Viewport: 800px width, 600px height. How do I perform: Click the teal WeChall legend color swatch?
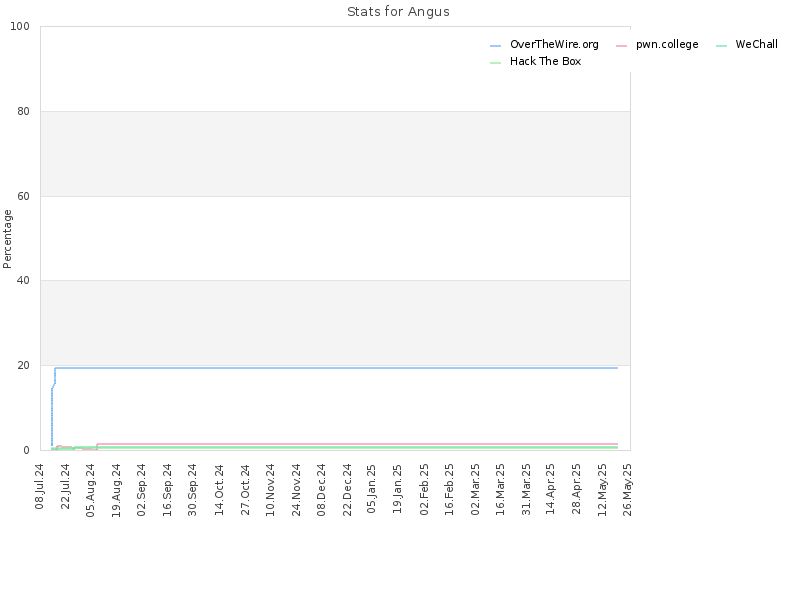tap(721, 46)
